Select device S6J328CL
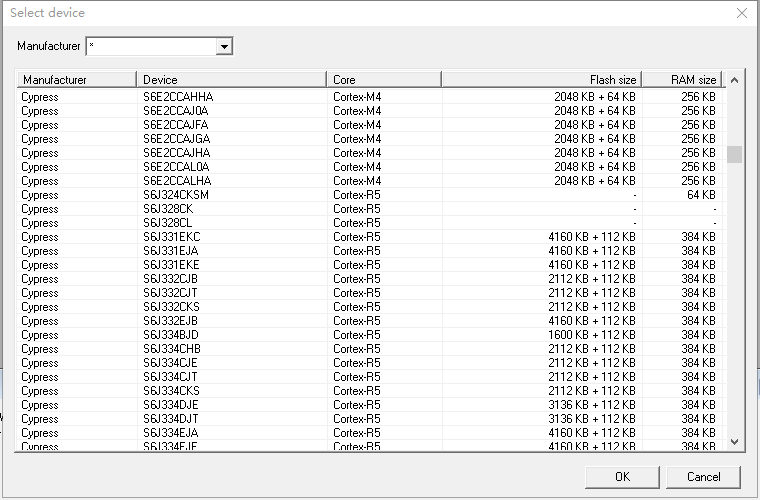The height and width of the screenshot is (500, 760). point(167,223)
